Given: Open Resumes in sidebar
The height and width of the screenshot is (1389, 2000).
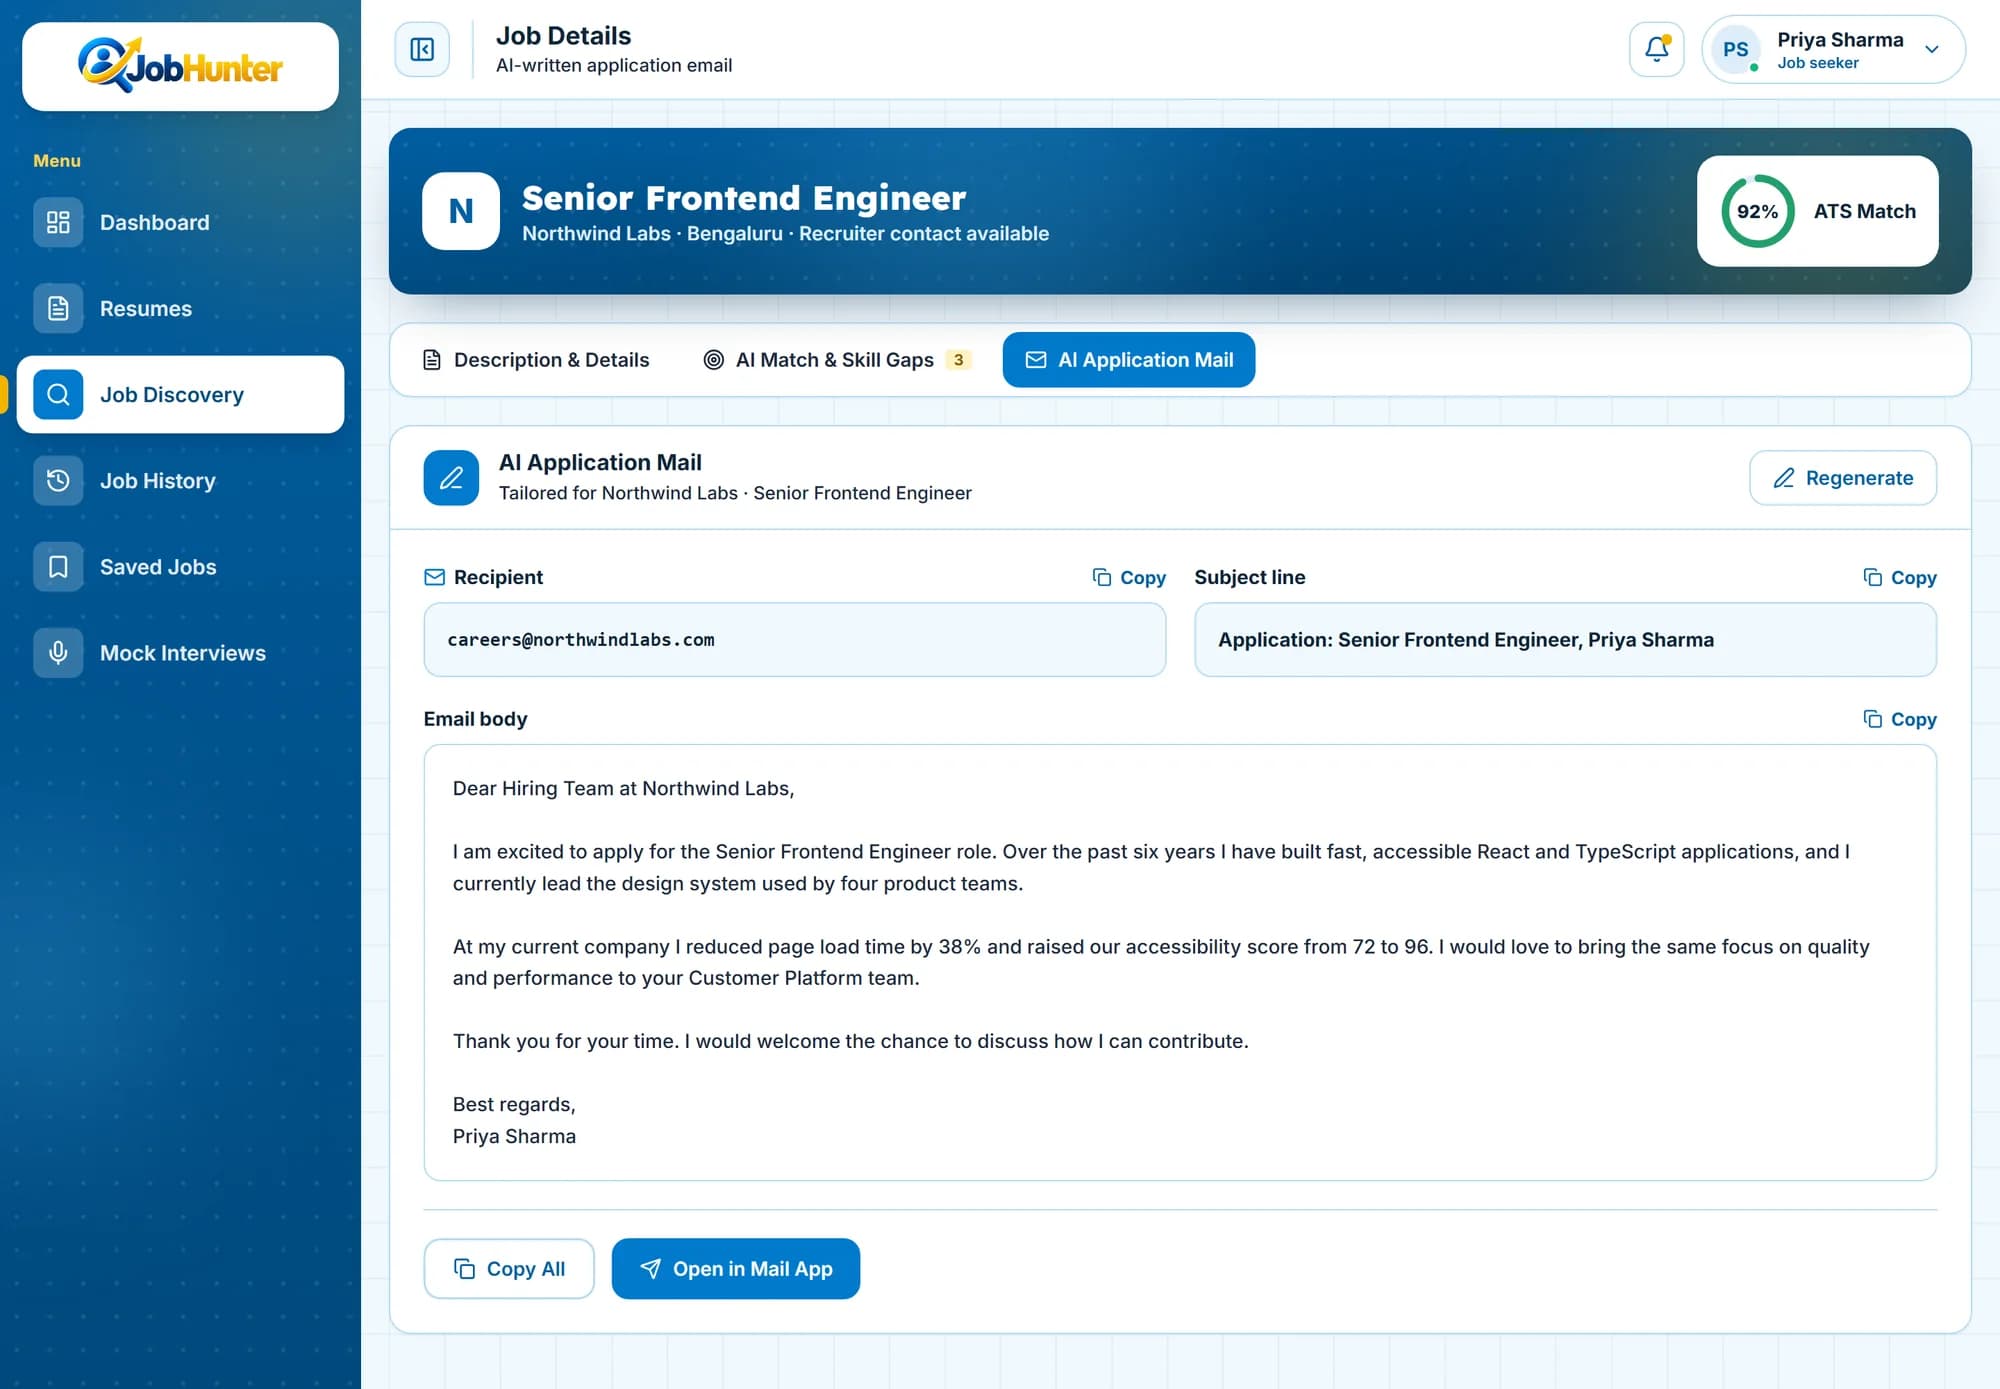Looking at the screenshot, I should click(x=180, y=308).
